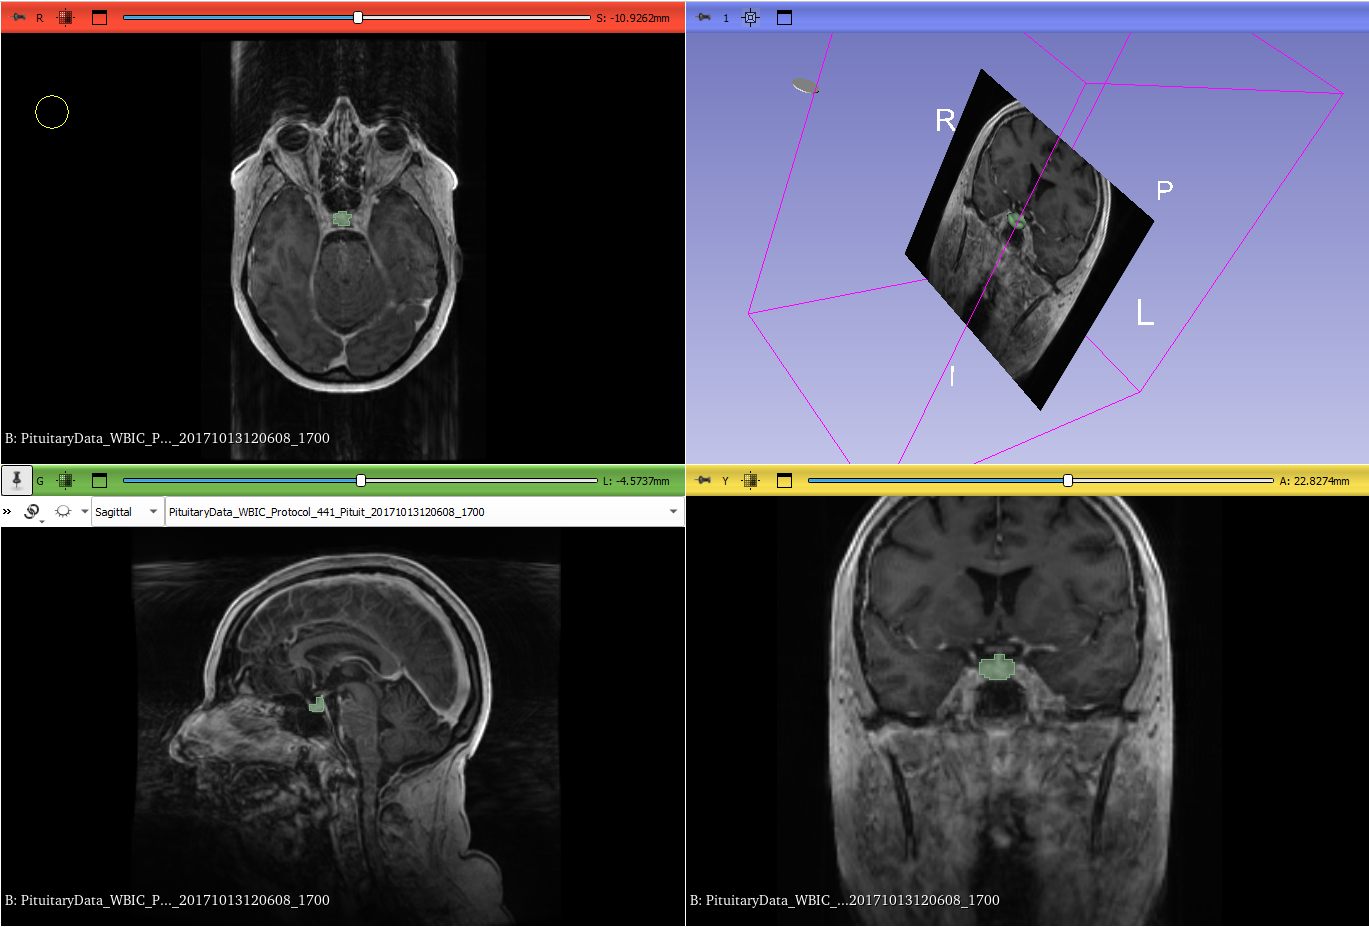Maximize the 3D view layout
1369x927 pixels.
784,17
